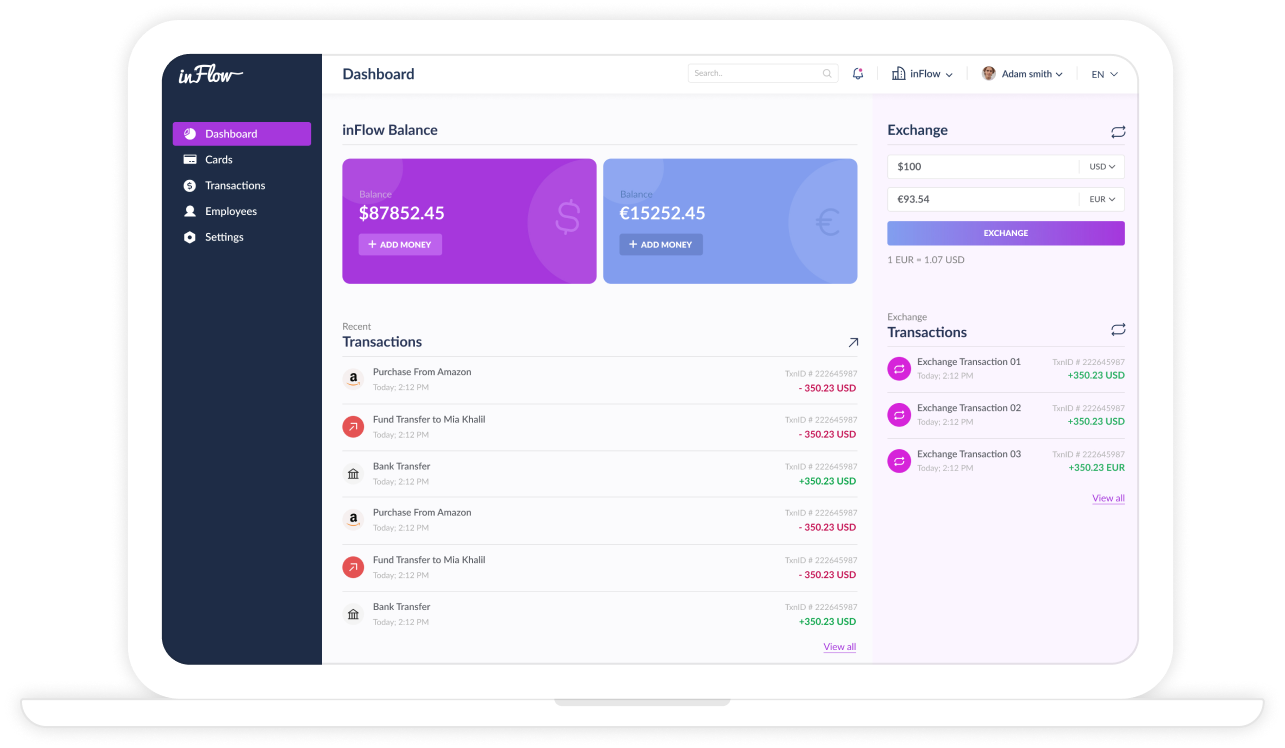
Task: Open Recent Transactions via the arrow icon
Action: [853, 342]
